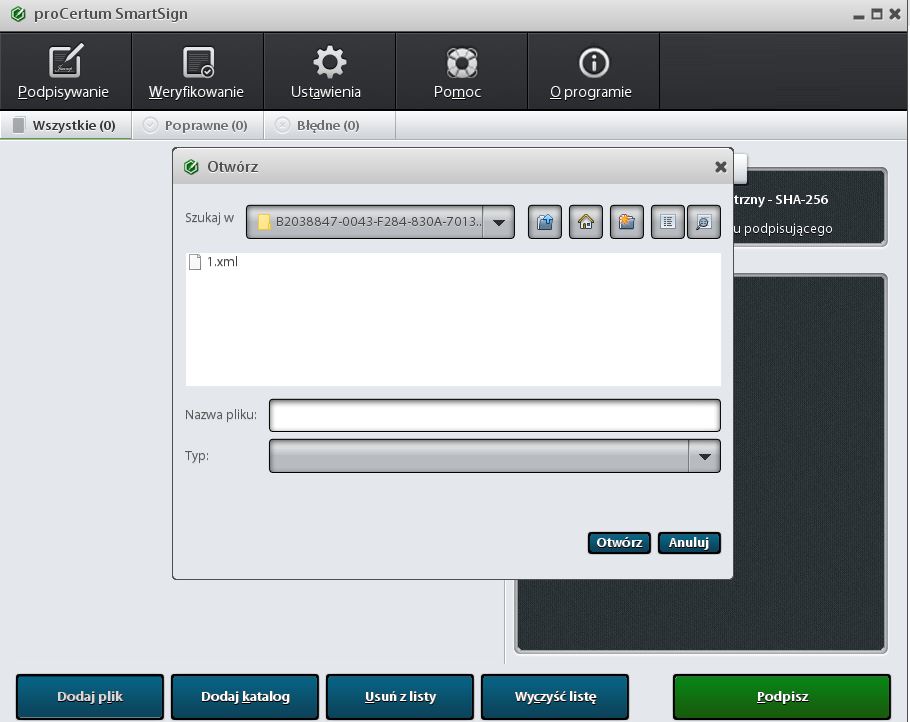Switch to list view in Otwórz dialog

668,222
